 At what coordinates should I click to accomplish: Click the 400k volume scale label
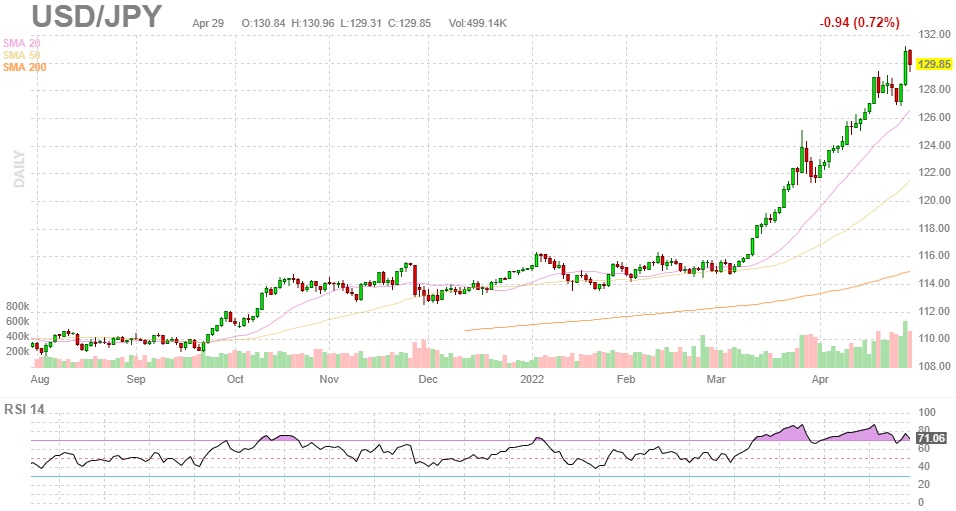18,337
